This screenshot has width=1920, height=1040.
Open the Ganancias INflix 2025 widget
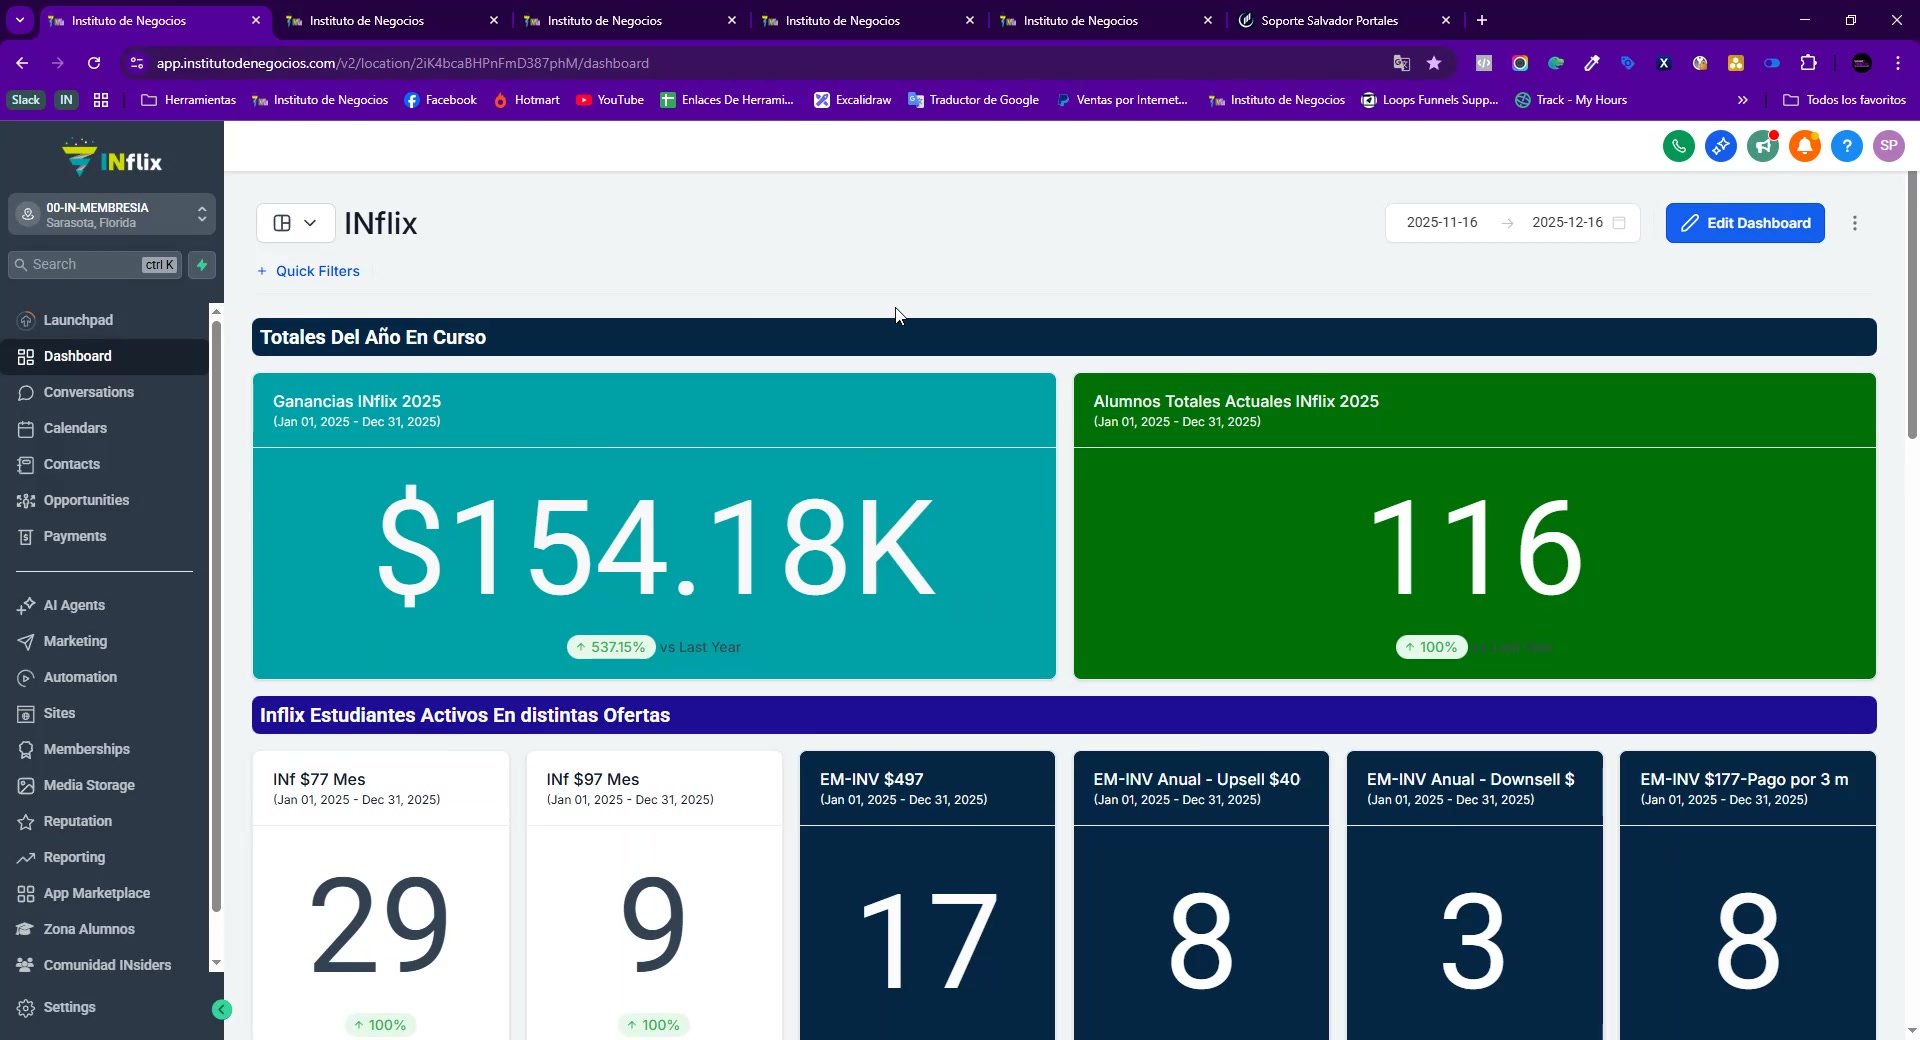pos(654,526)
